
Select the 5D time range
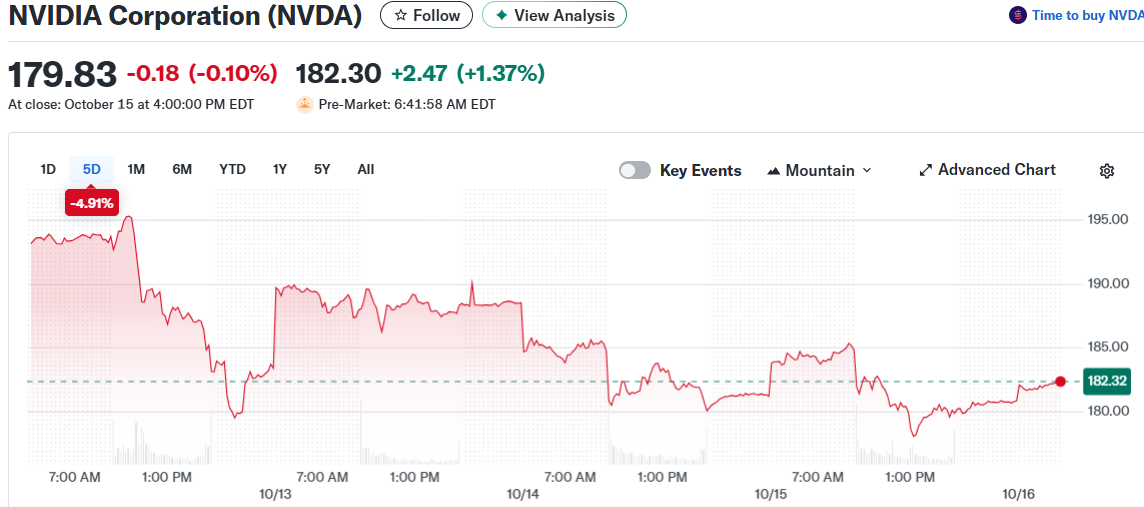pos(91,169)
